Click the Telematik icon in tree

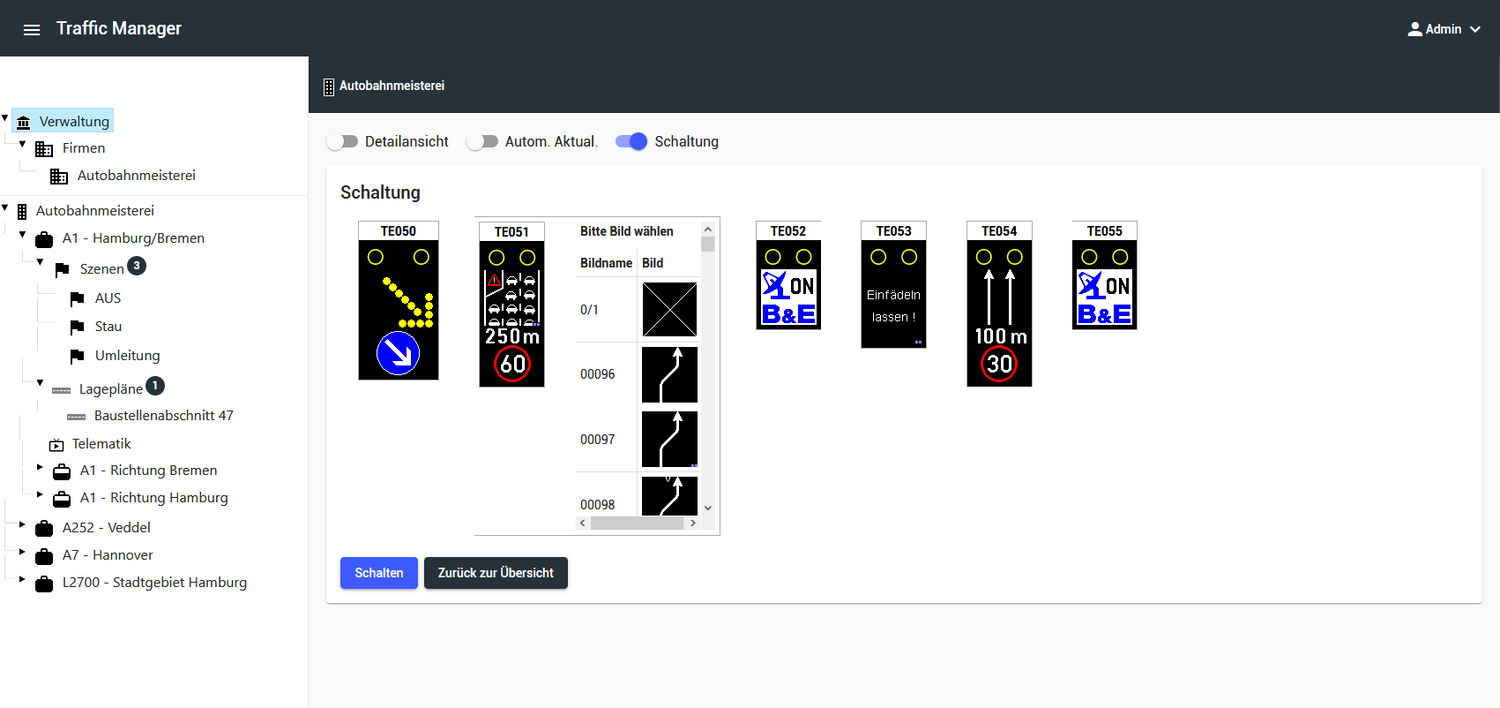pyautogui.click(x=56, y=444)
